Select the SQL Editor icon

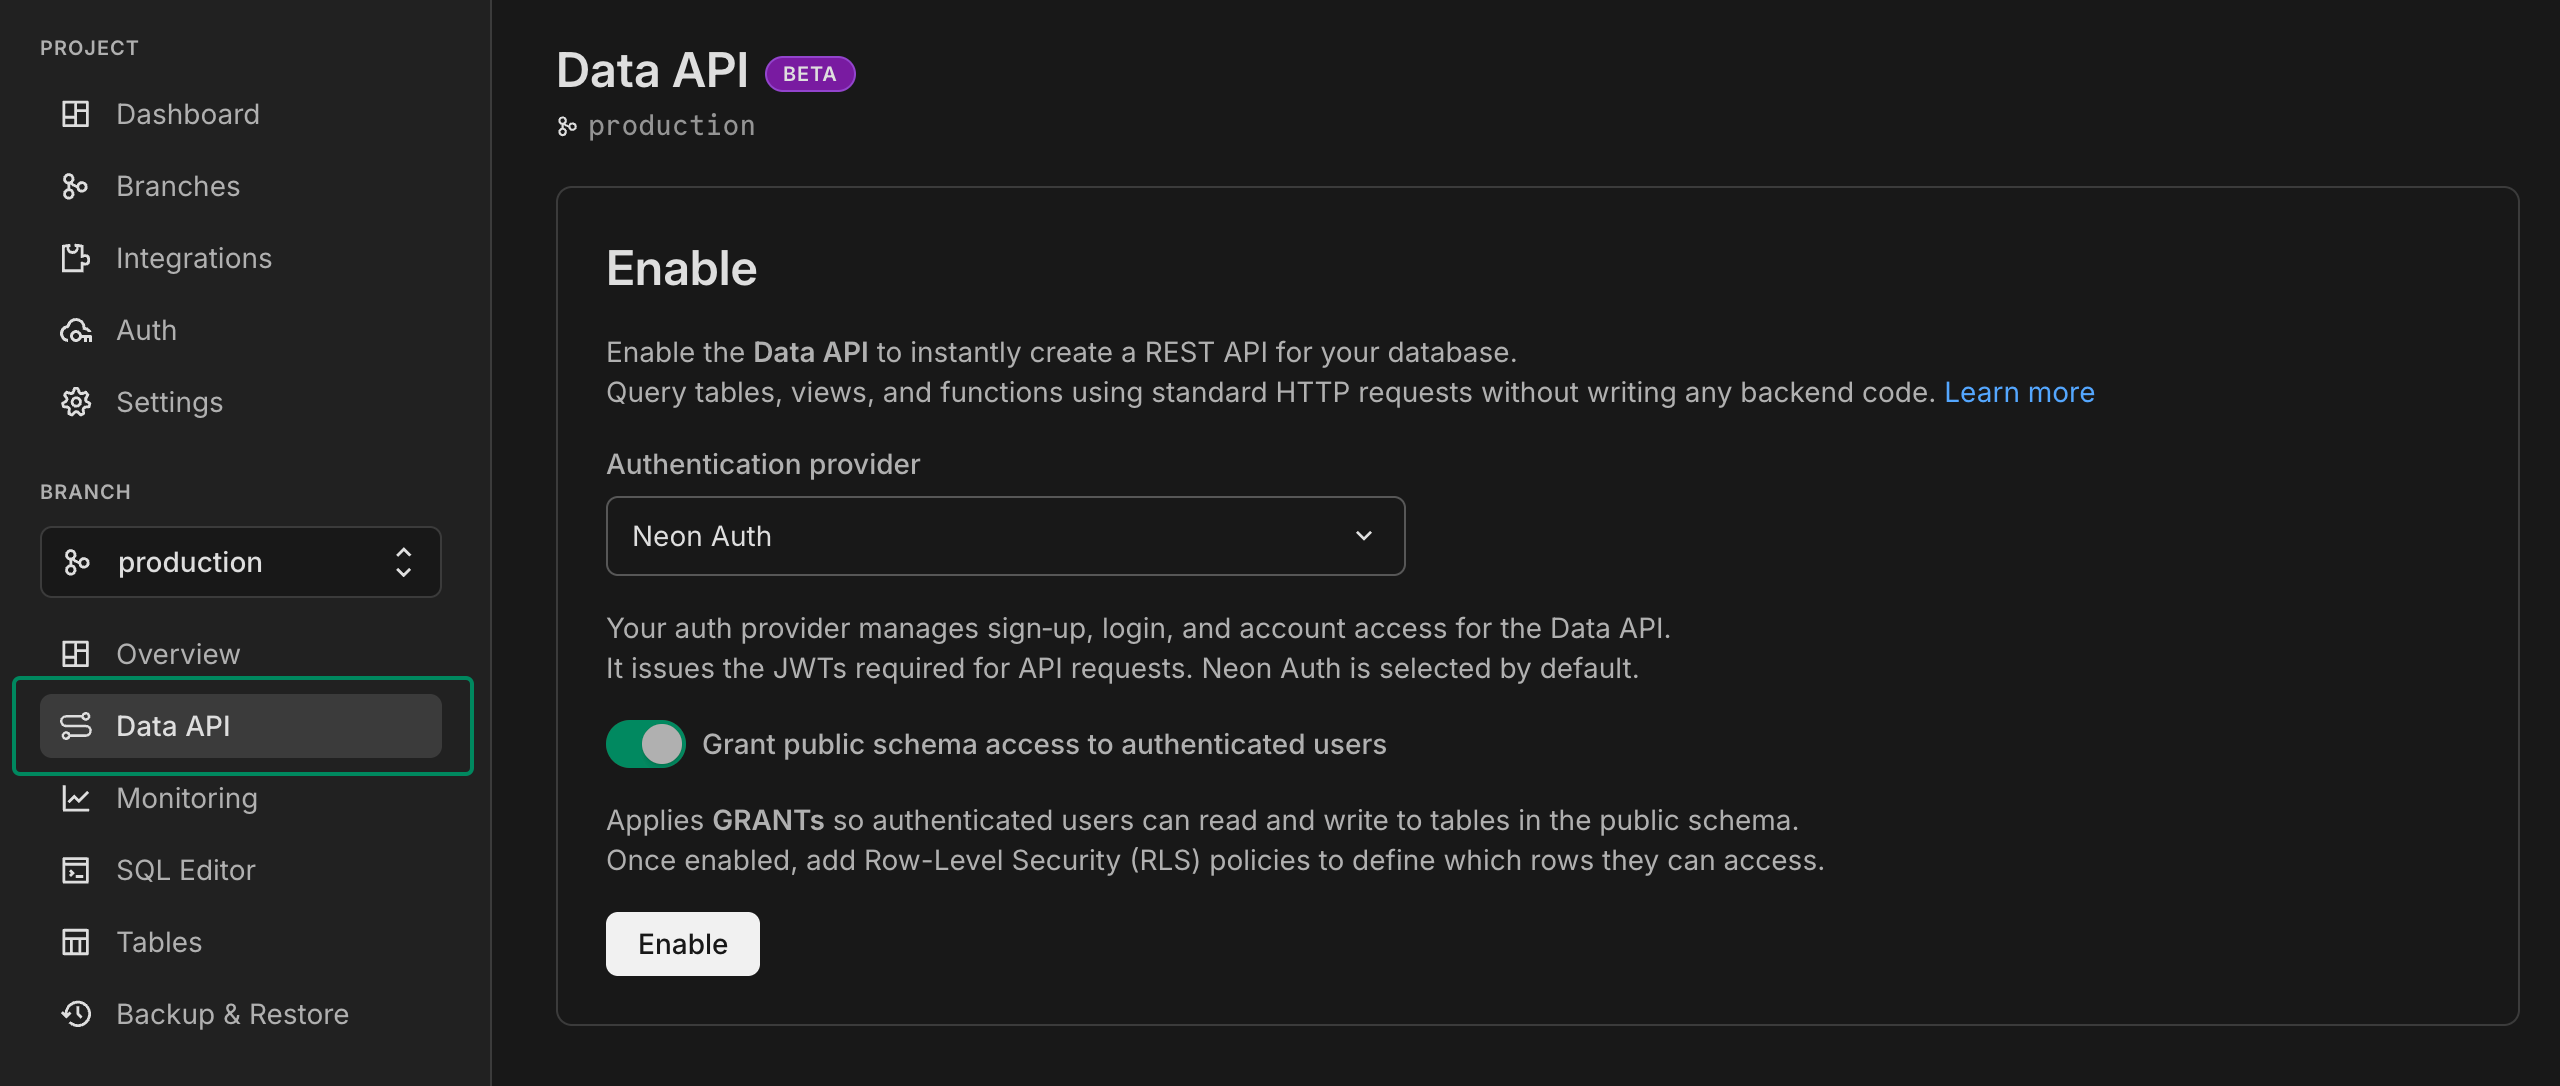[x=76, y=870]
